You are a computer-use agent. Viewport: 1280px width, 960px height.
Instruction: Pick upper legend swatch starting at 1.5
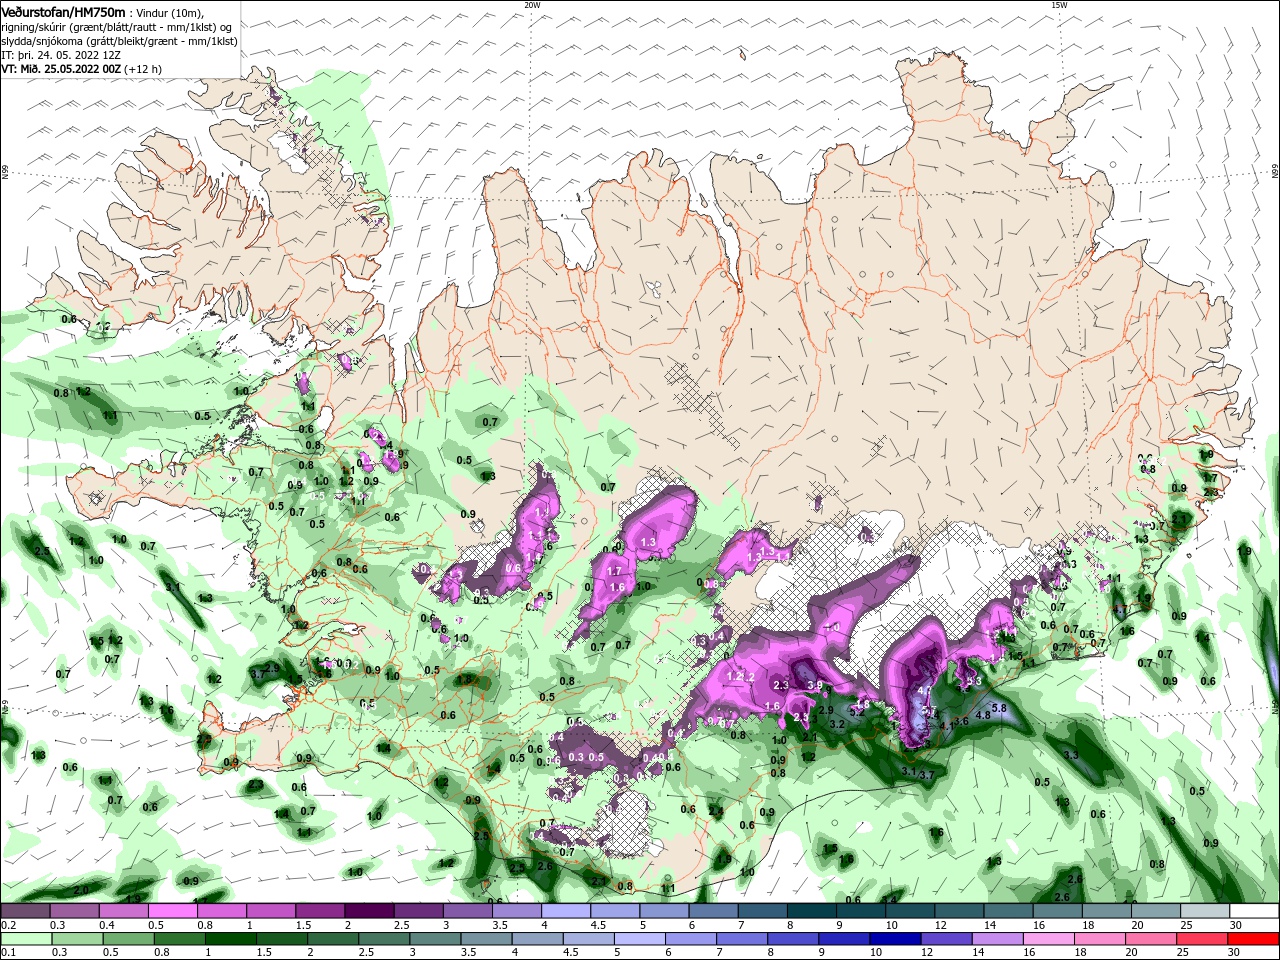point(320,911)
